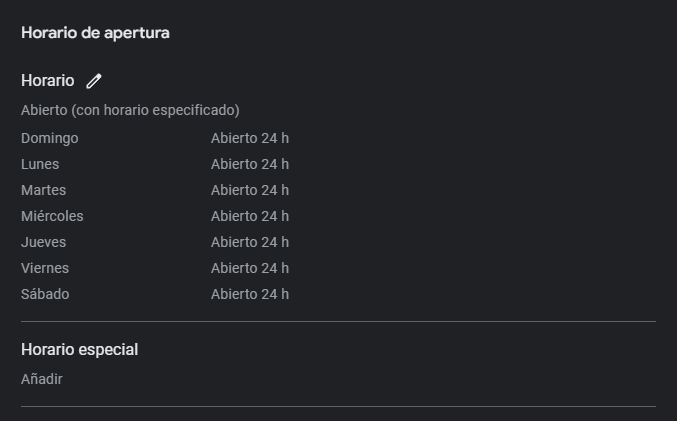
Task: Click the pencil edit icon beside Horario
Action: 94,81
